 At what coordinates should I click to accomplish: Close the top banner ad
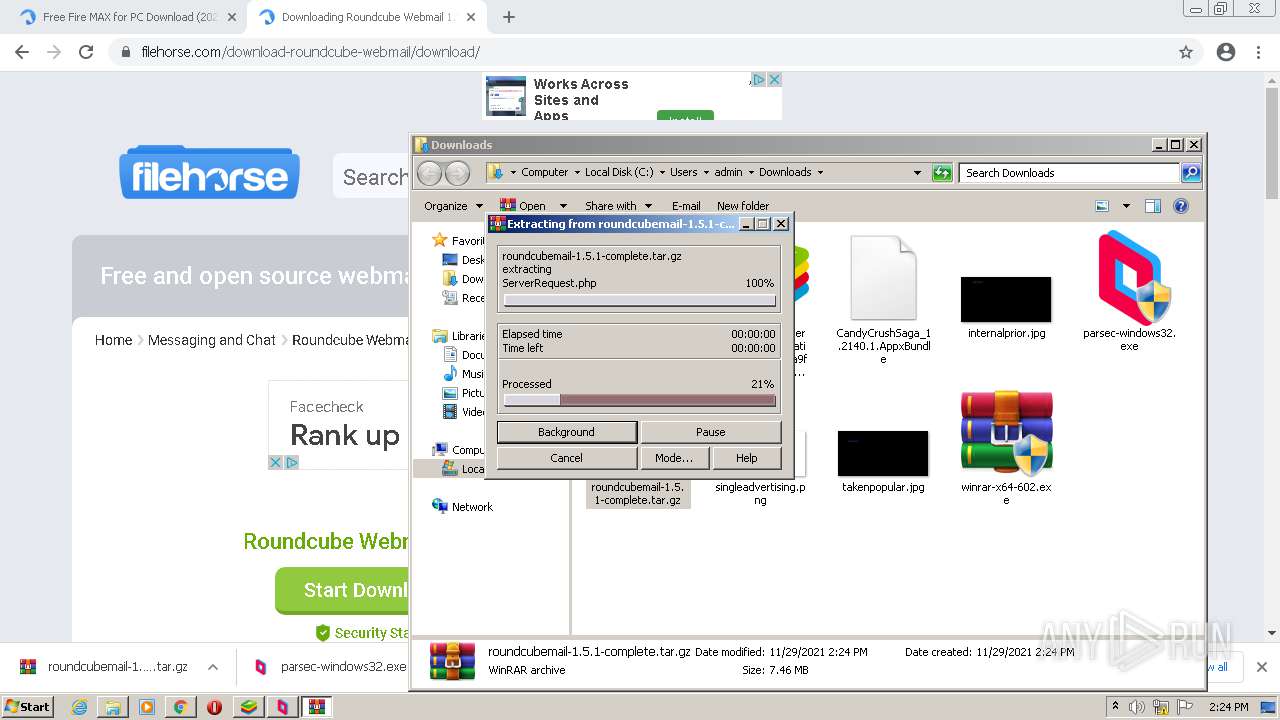(x=774, y=79)
